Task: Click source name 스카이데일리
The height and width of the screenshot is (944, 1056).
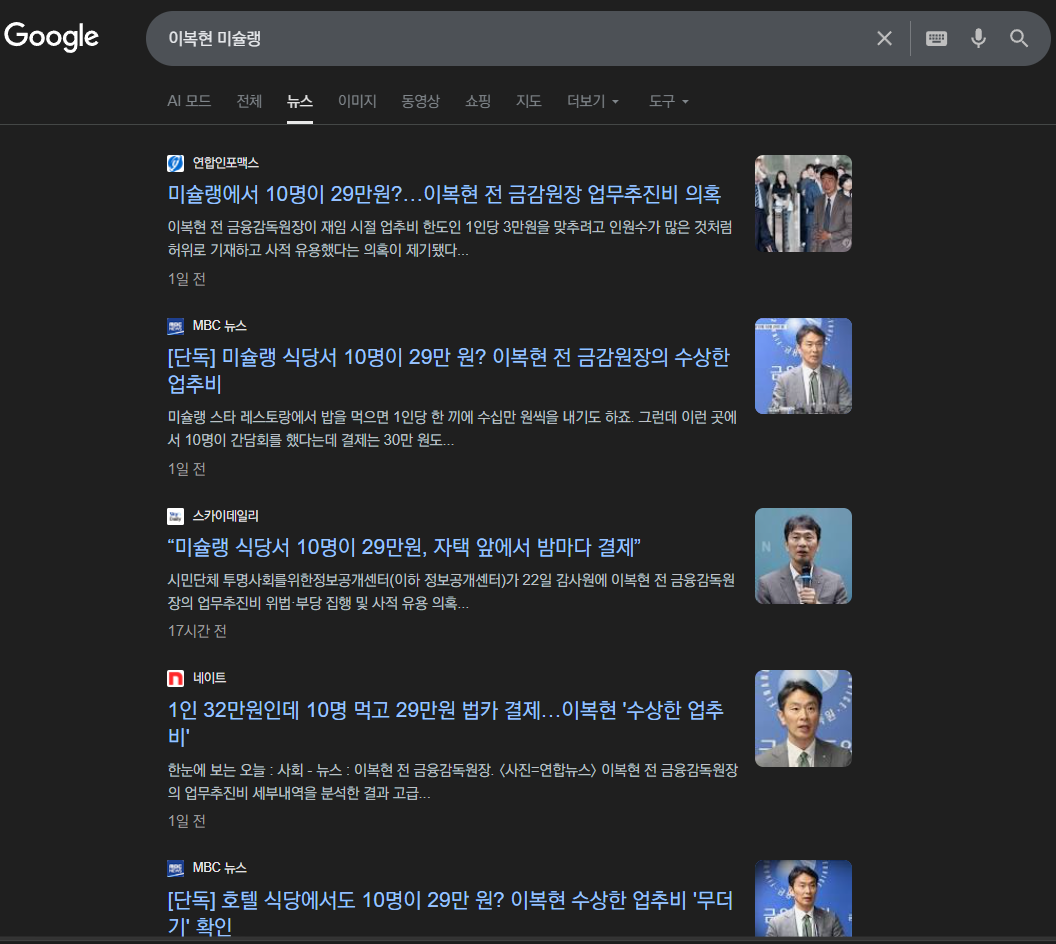Action: click(x=226, y=516)
